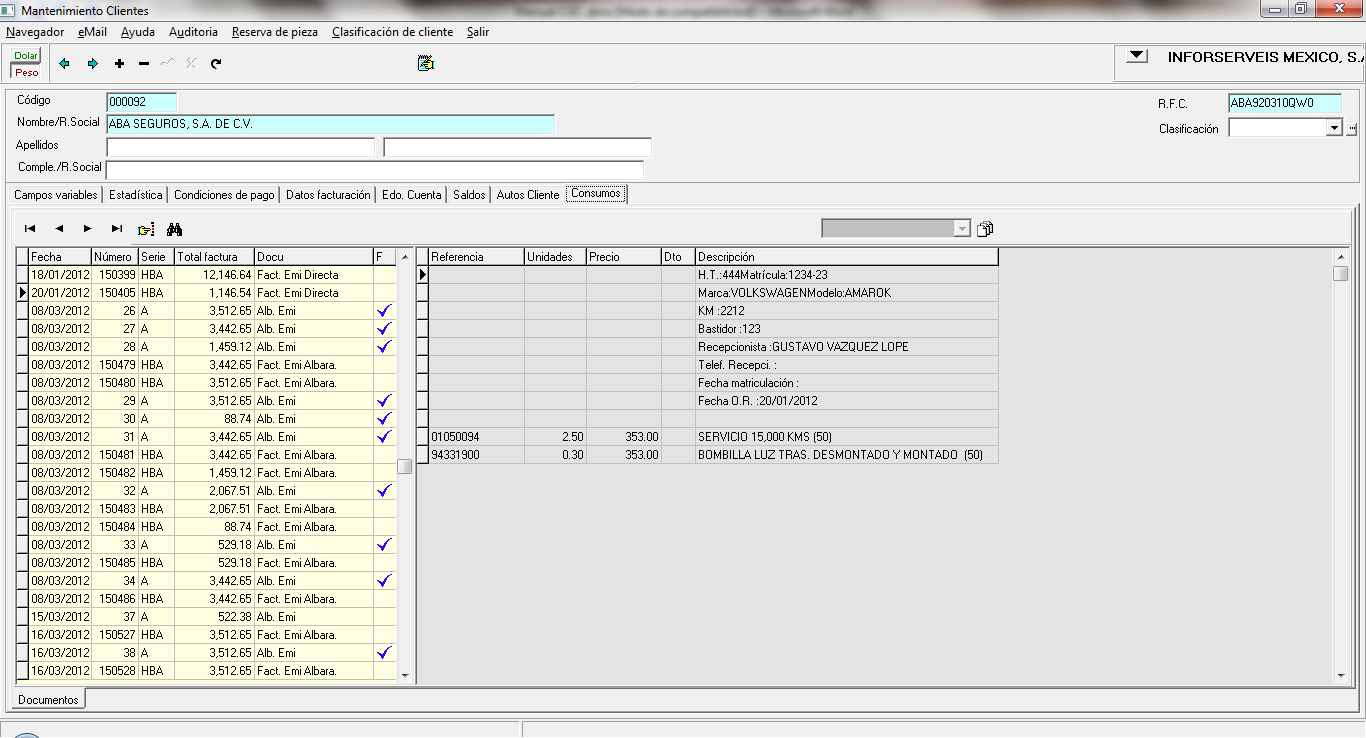Open Reserva de pieza menu
This screenshot has width=1366, height=738.
point(275,32)
